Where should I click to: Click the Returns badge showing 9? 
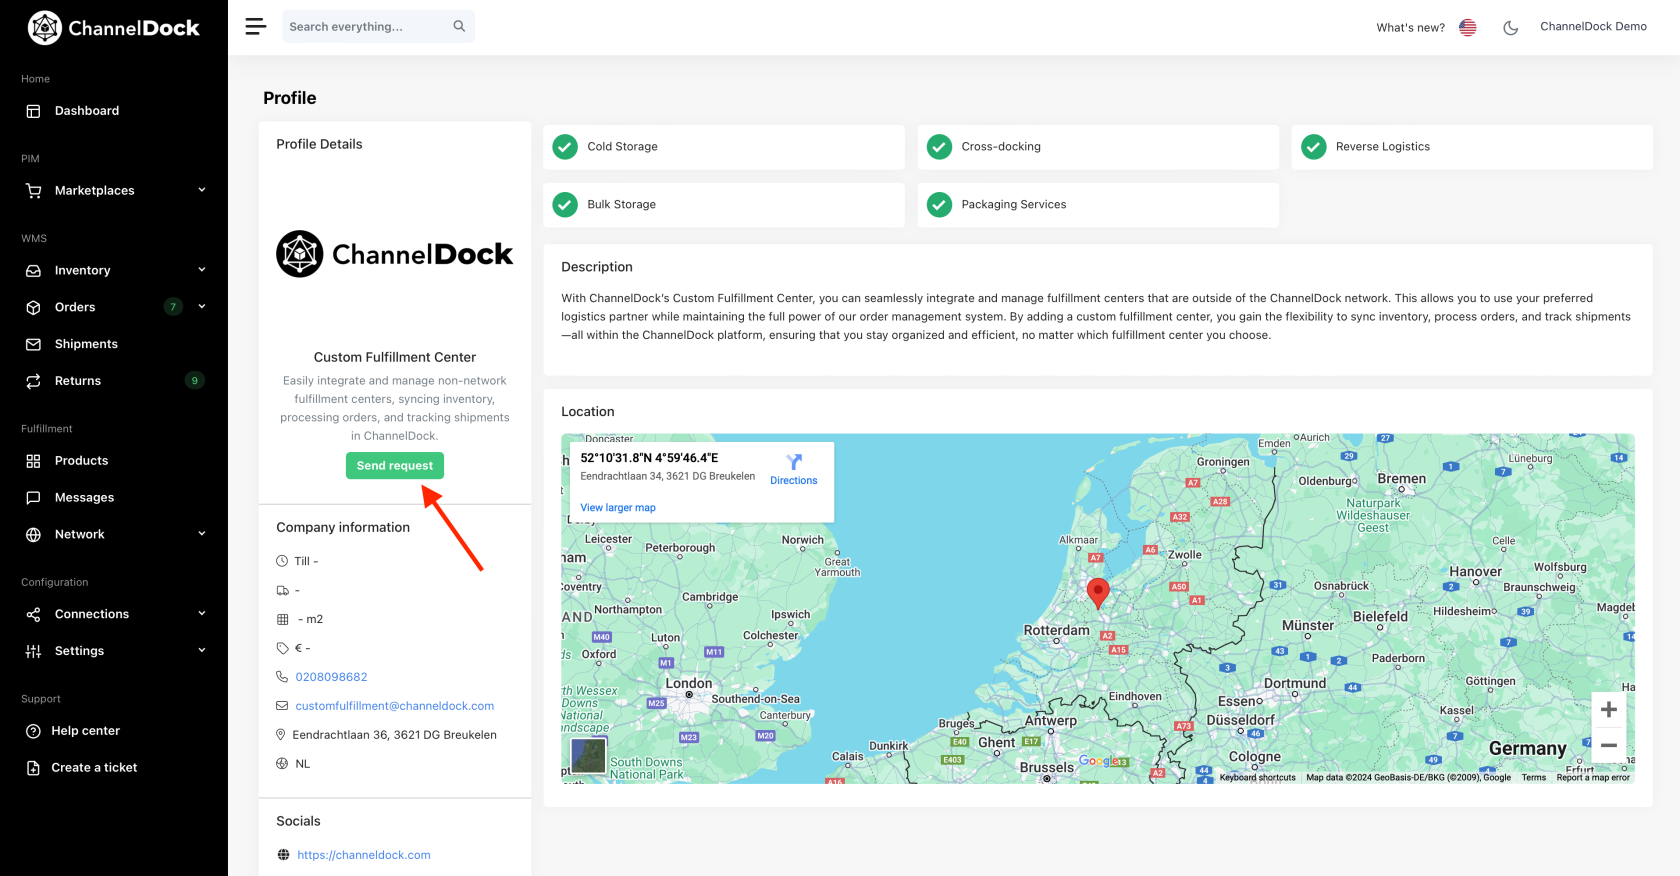(195, 380)
